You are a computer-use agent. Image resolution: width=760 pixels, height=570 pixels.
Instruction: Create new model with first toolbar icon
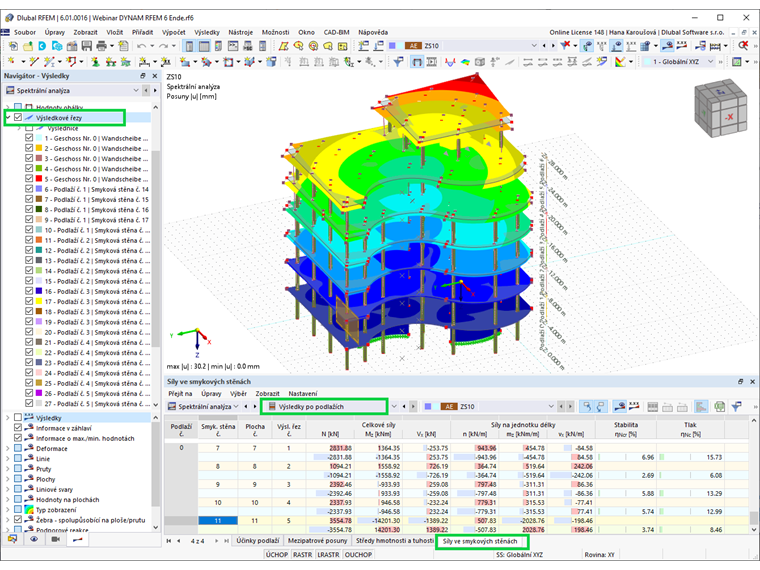(13, 46)
